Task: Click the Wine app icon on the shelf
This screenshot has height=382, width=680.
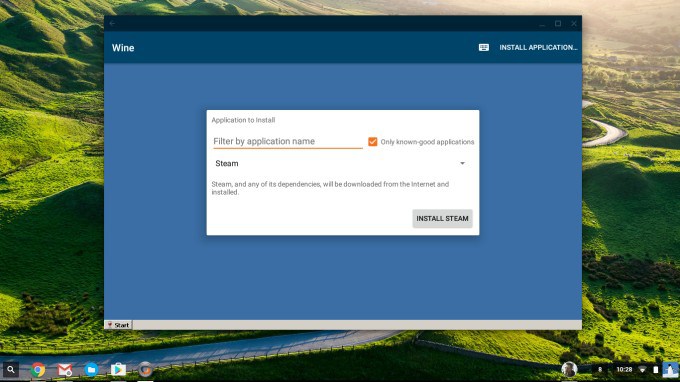Action: coord(145,369)
